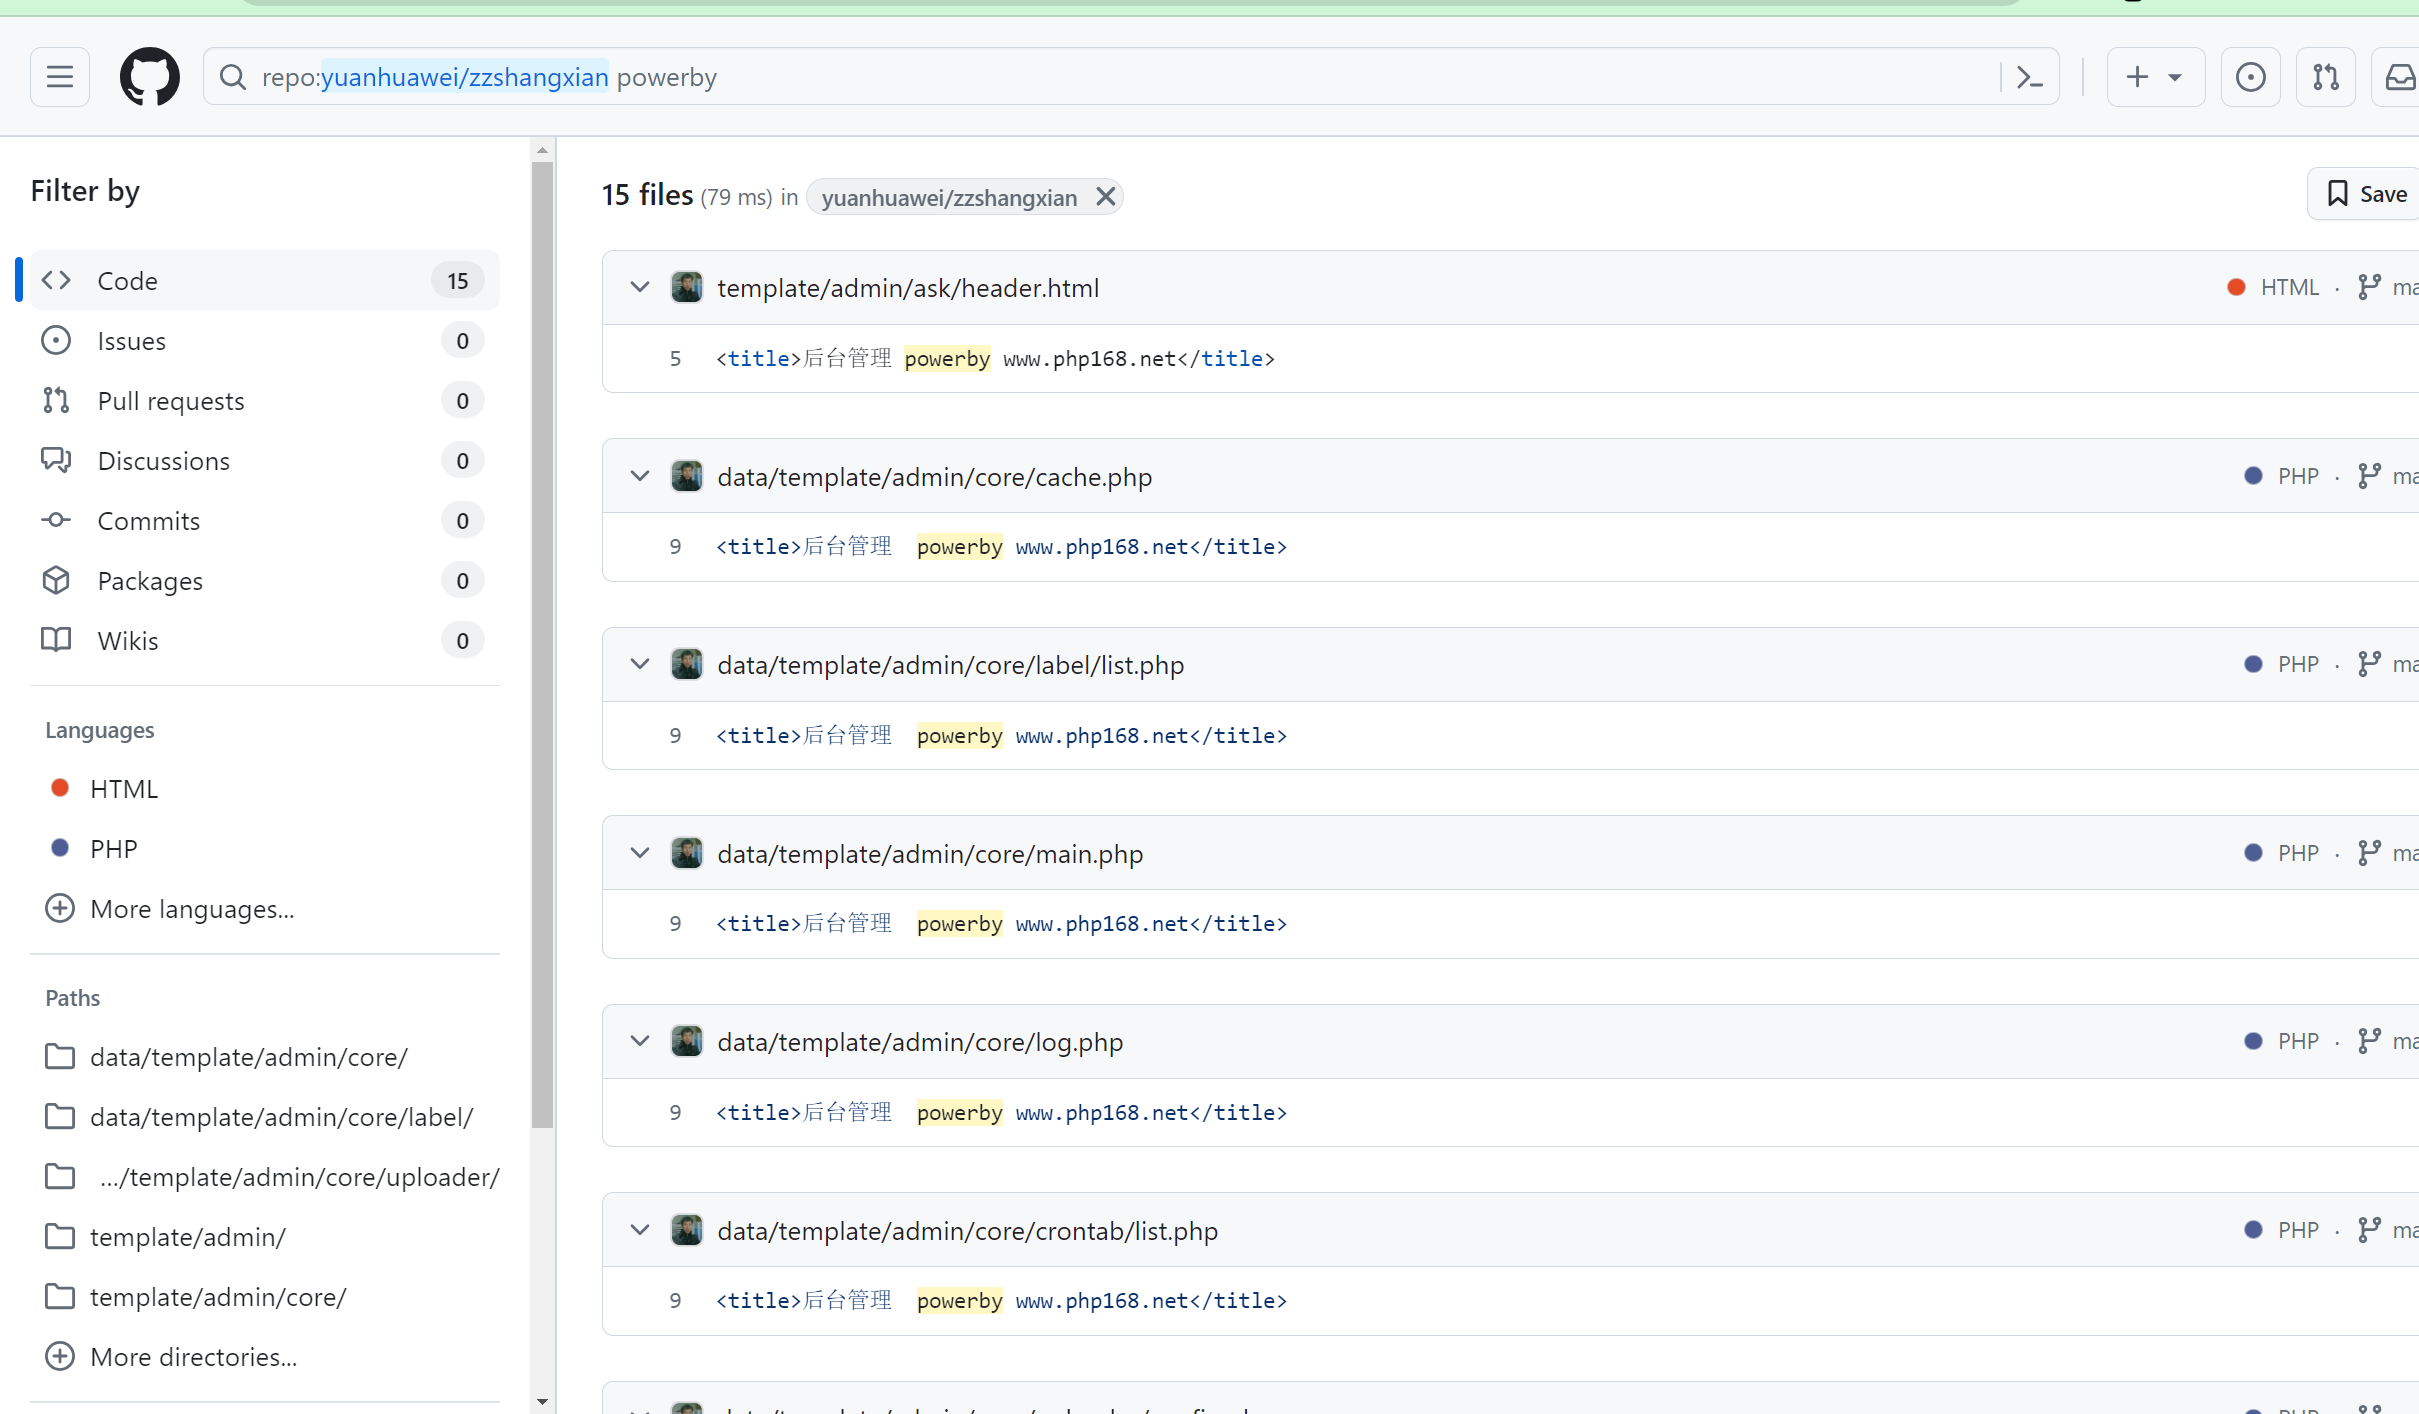
Task: Collapse the crontab/list.php result
Action: [x=640, y=1230]
